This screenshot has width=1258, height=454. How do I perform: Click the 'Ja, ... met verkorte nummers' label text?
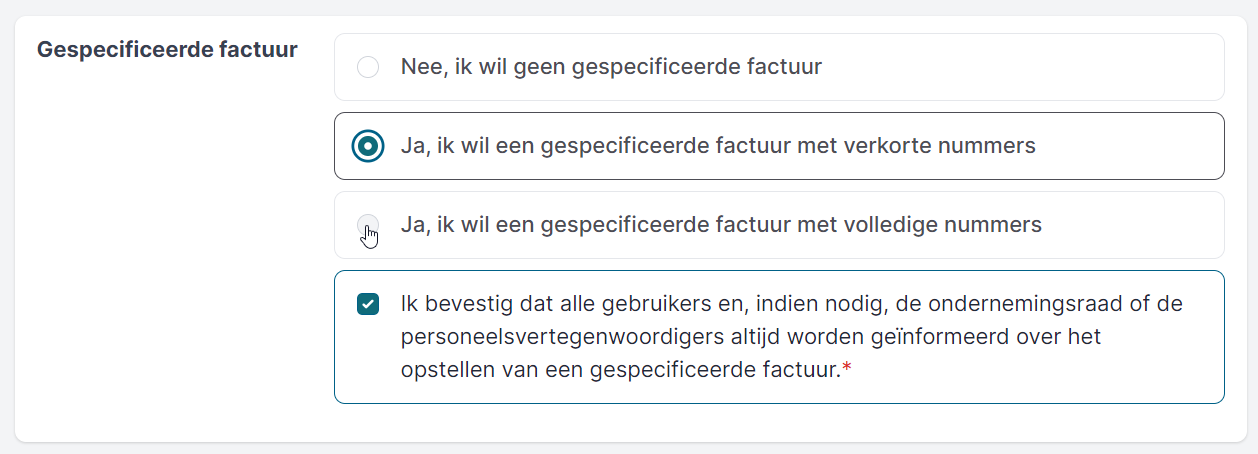(717, 146)
